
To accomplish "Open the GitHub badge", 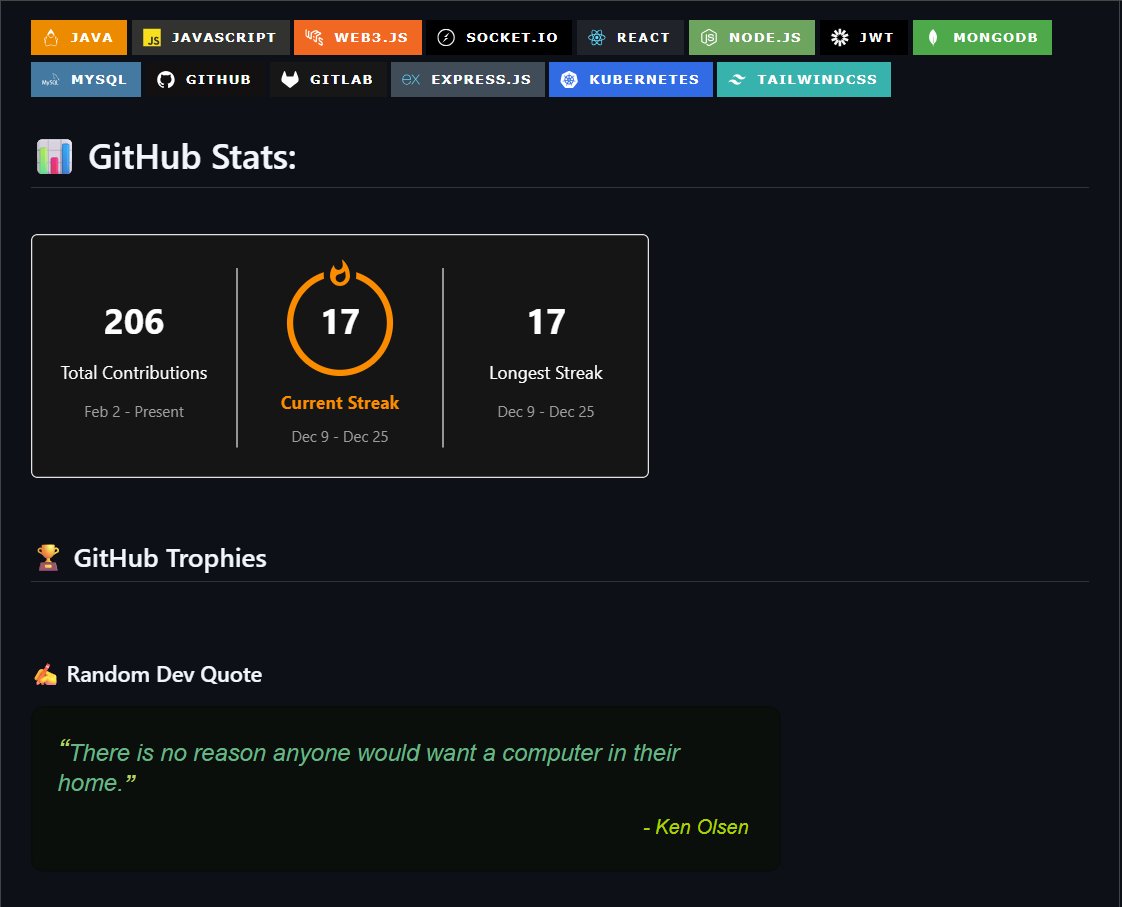I will click(205, 79).
